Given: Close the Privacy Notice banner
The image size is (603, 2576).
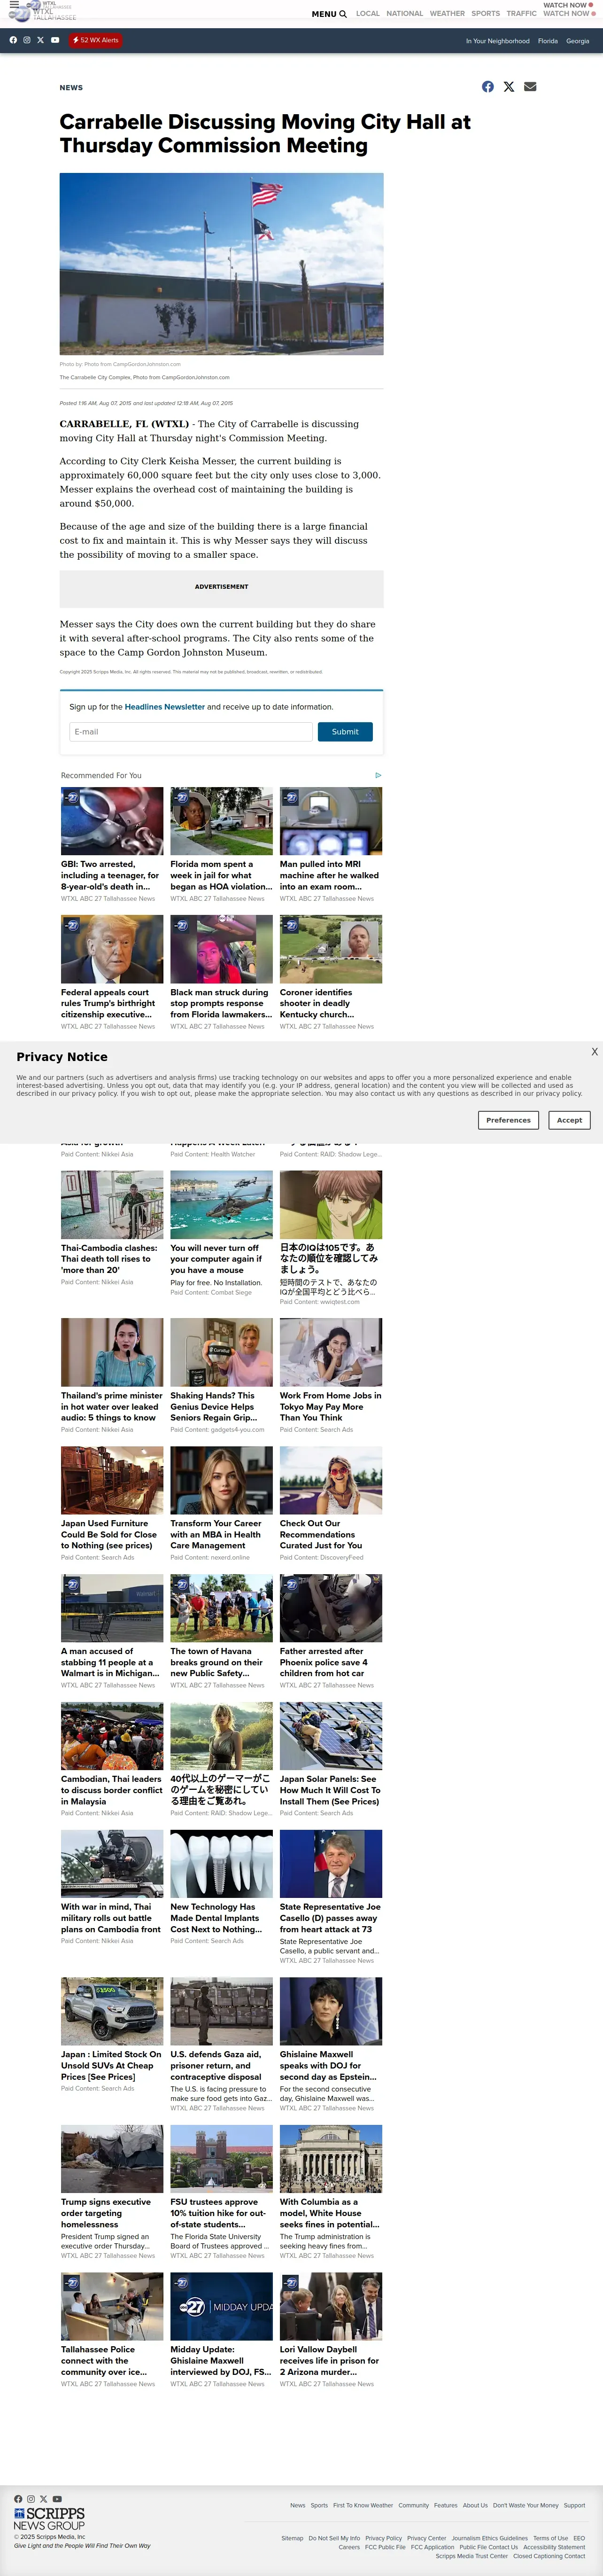Looking at the screenshot, I should point(594,1052).
